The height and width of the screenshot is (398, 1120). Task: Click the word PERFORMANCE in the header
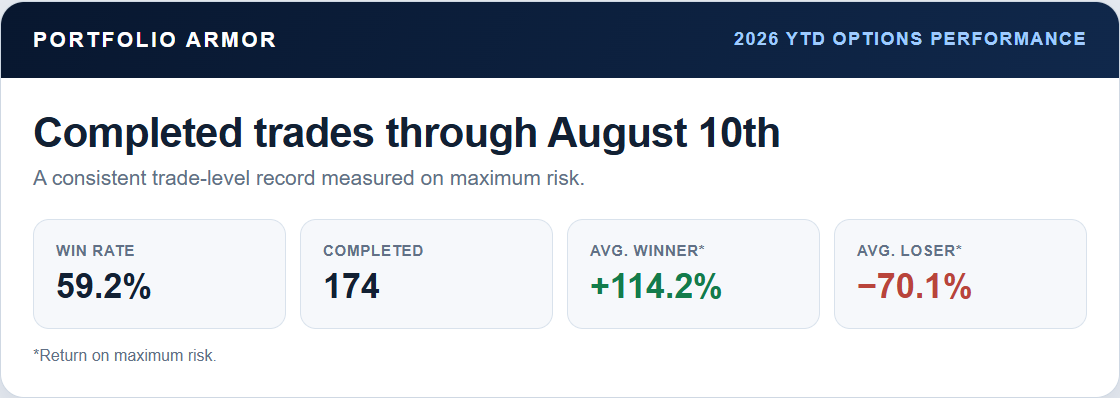(1009, 39)
